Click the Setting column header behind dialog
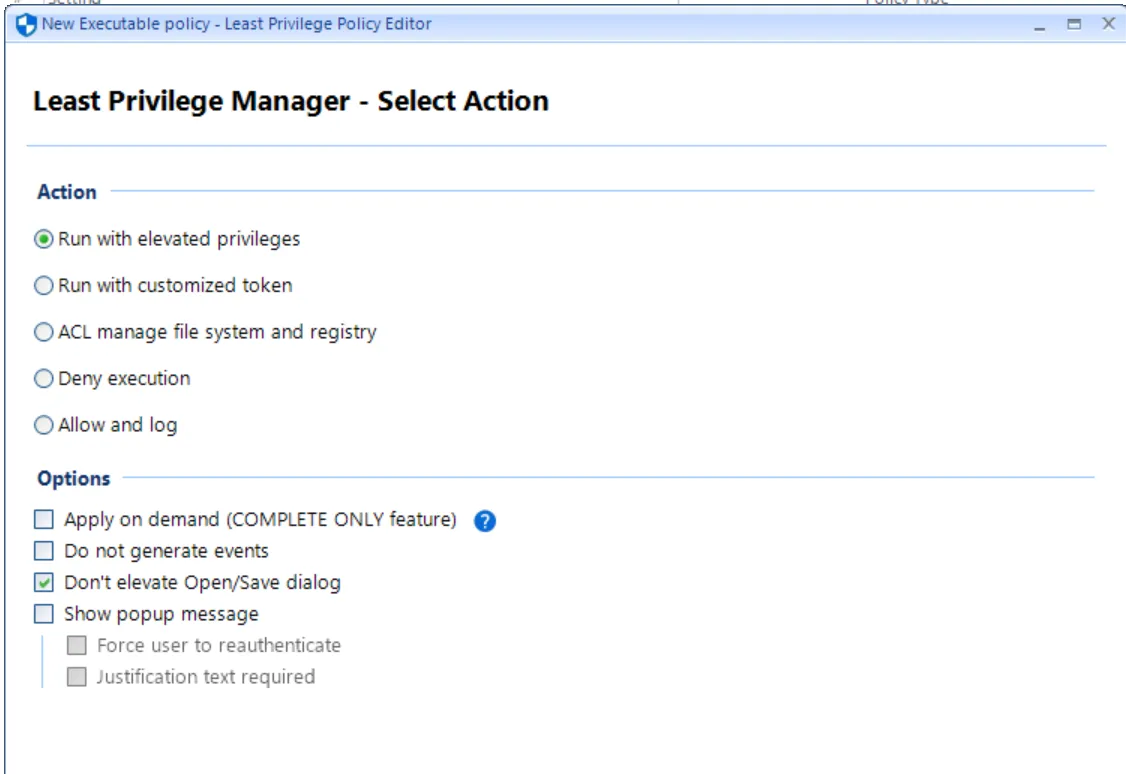The height and width of the screenshot is (774, 1126). click(x=55, y=3)
